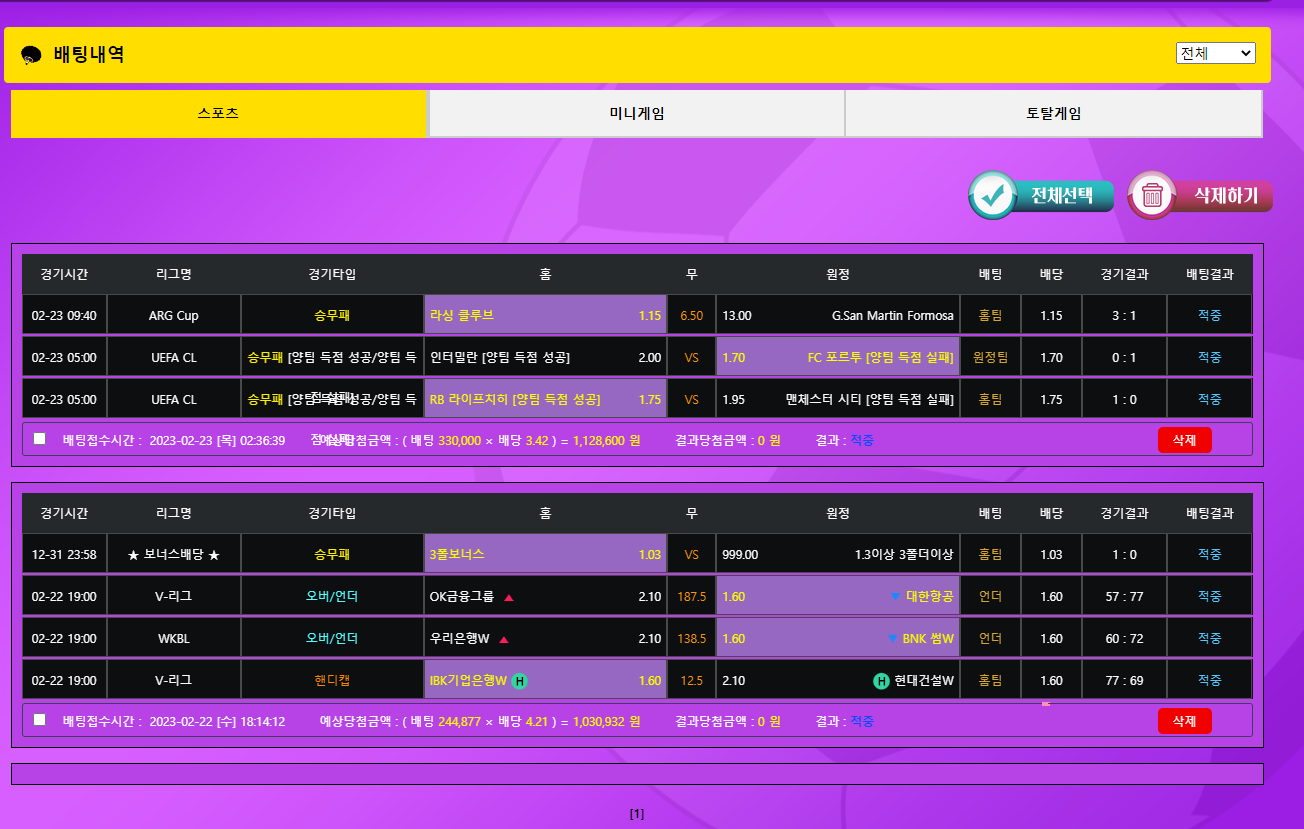
Task: Click the trash can icon on 삭제하기
Action: [x=1153, y=196]
